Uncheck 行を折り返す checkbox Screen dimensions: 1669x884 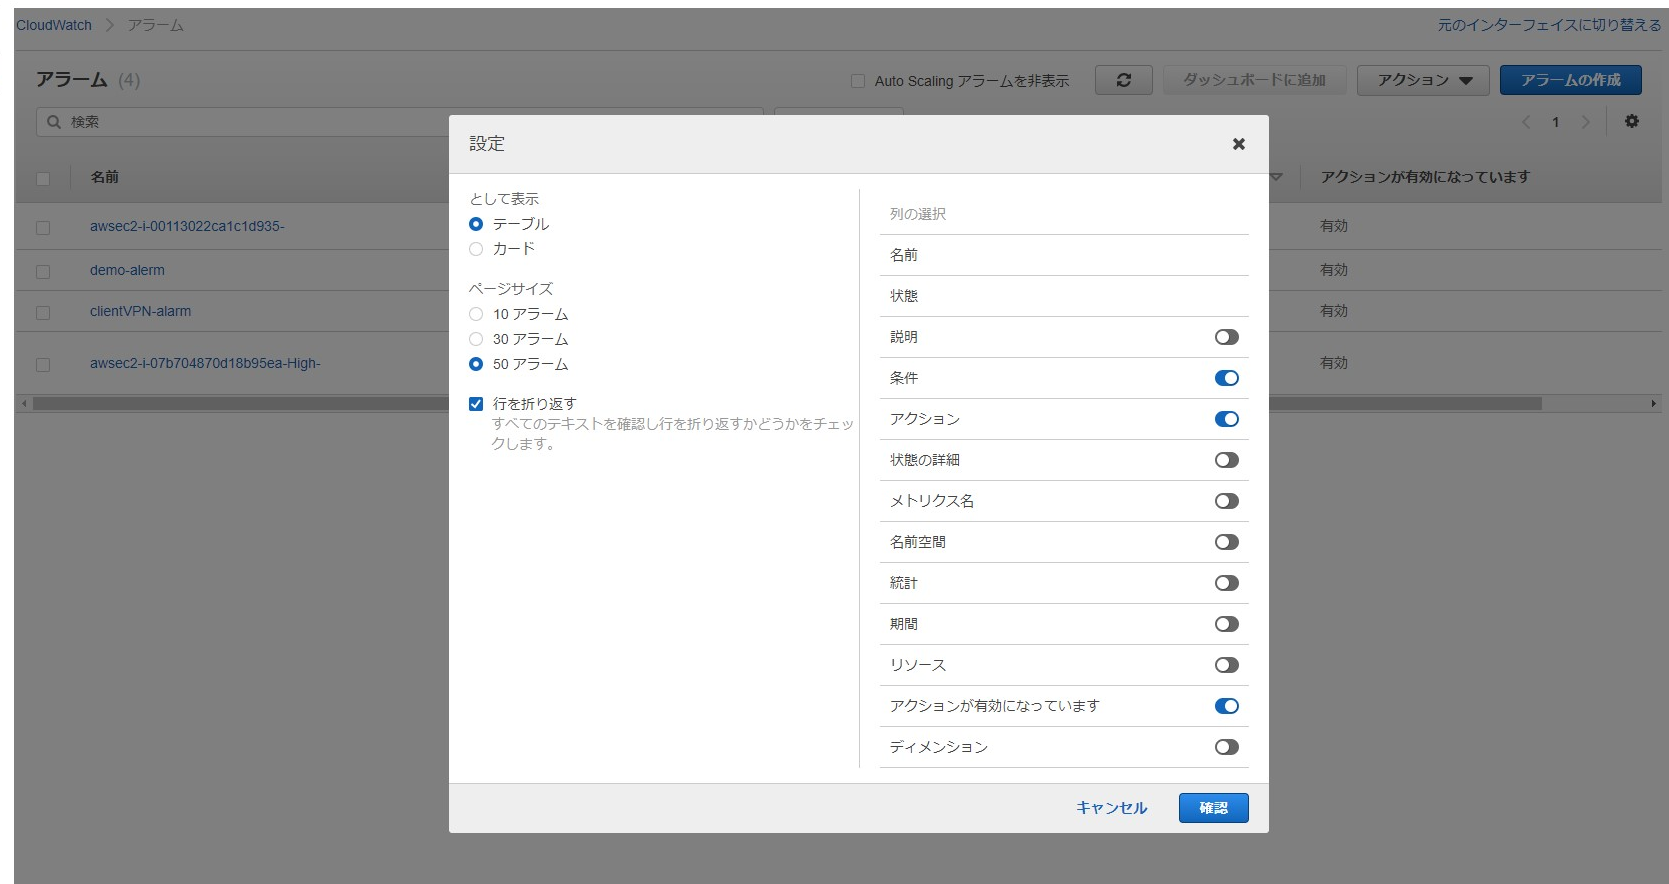pyautogui.click(x=476, y=404)
